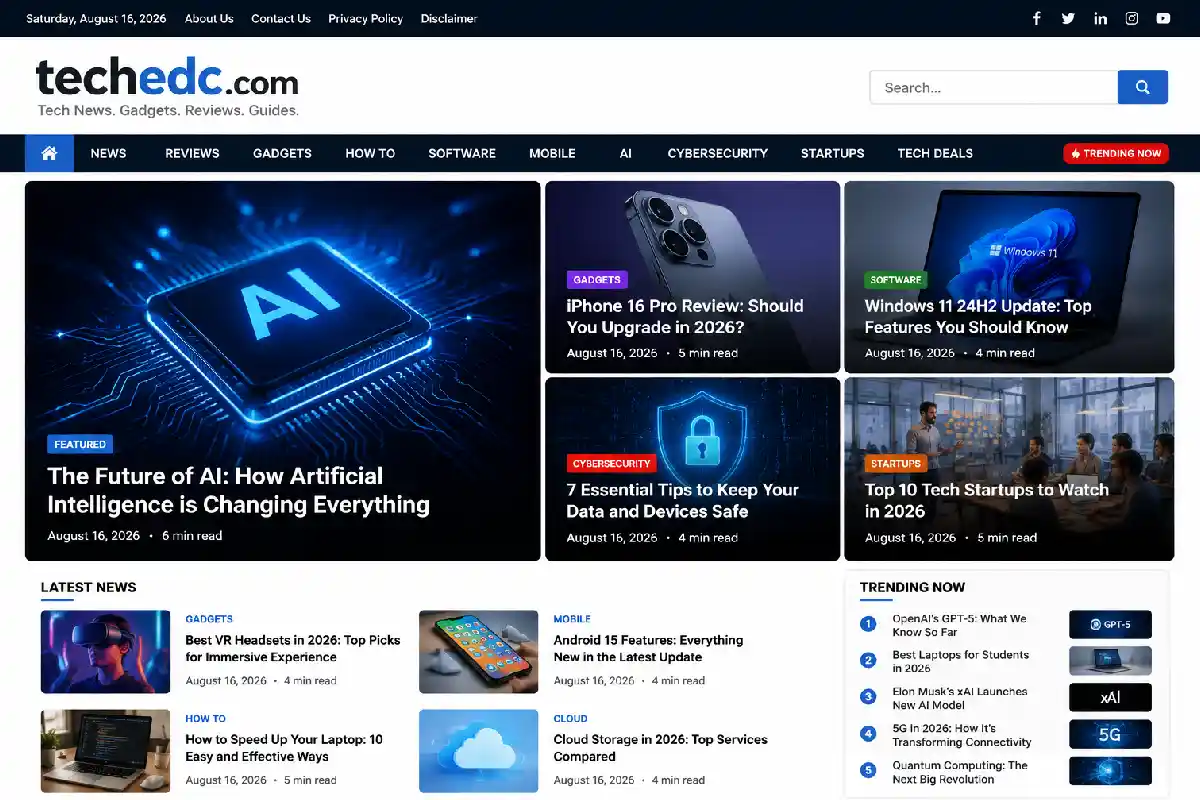Click the Android phone article thumbnail

[x=478, y=652]
